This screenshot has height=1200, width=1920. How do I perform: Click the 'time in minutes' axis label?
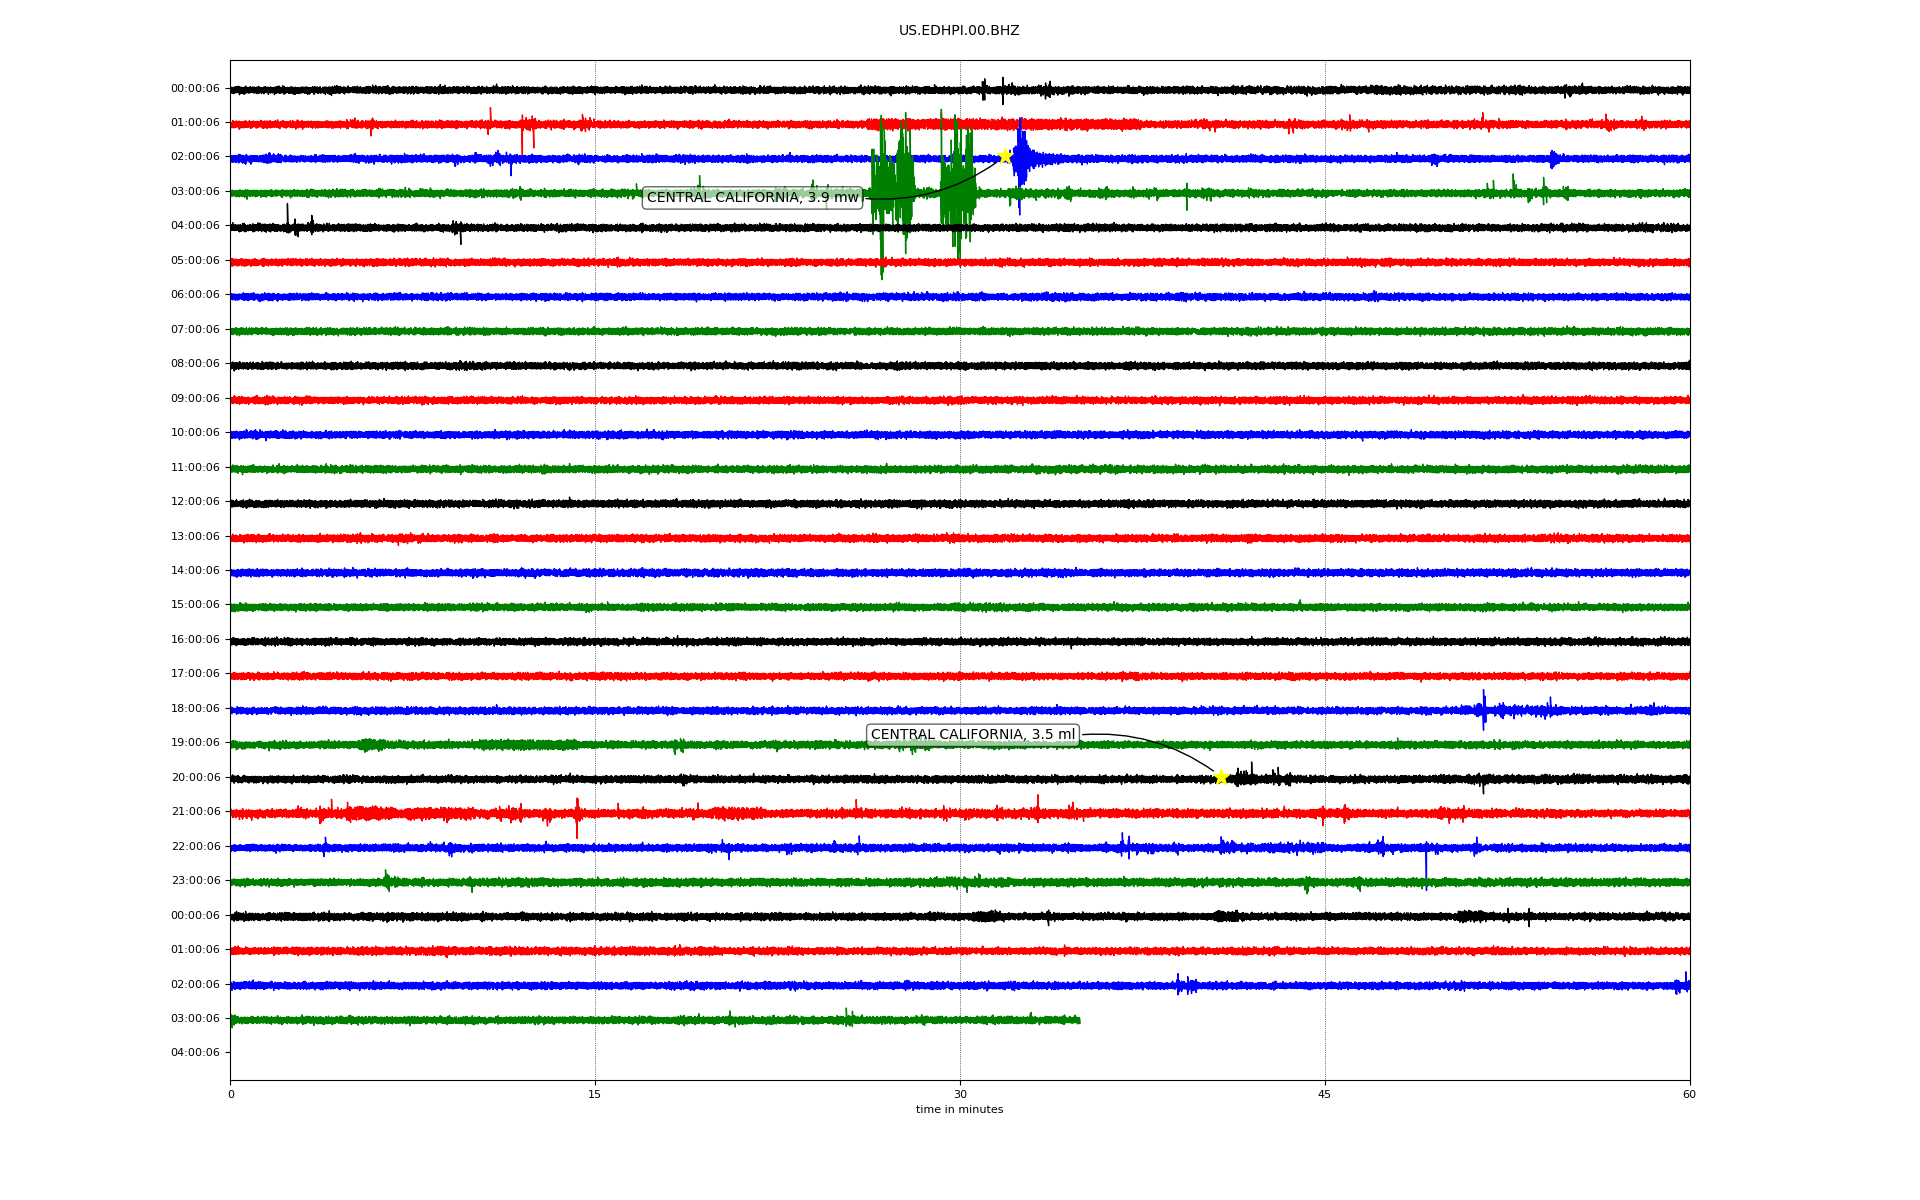pos(958,1110)
